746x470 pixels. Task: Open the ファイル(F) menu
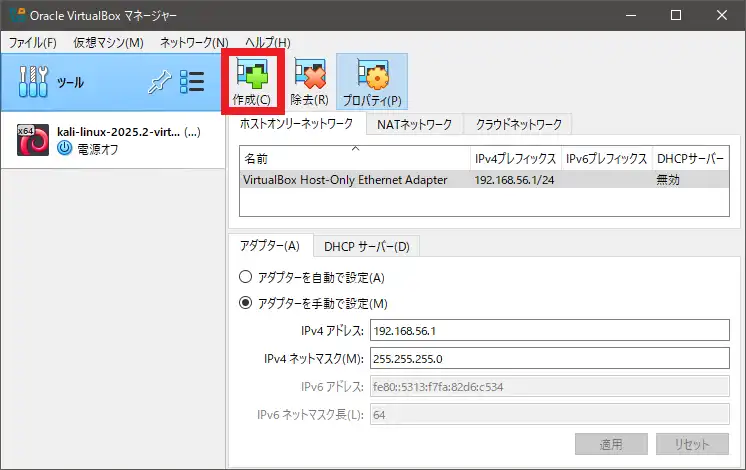pos(32,42)
